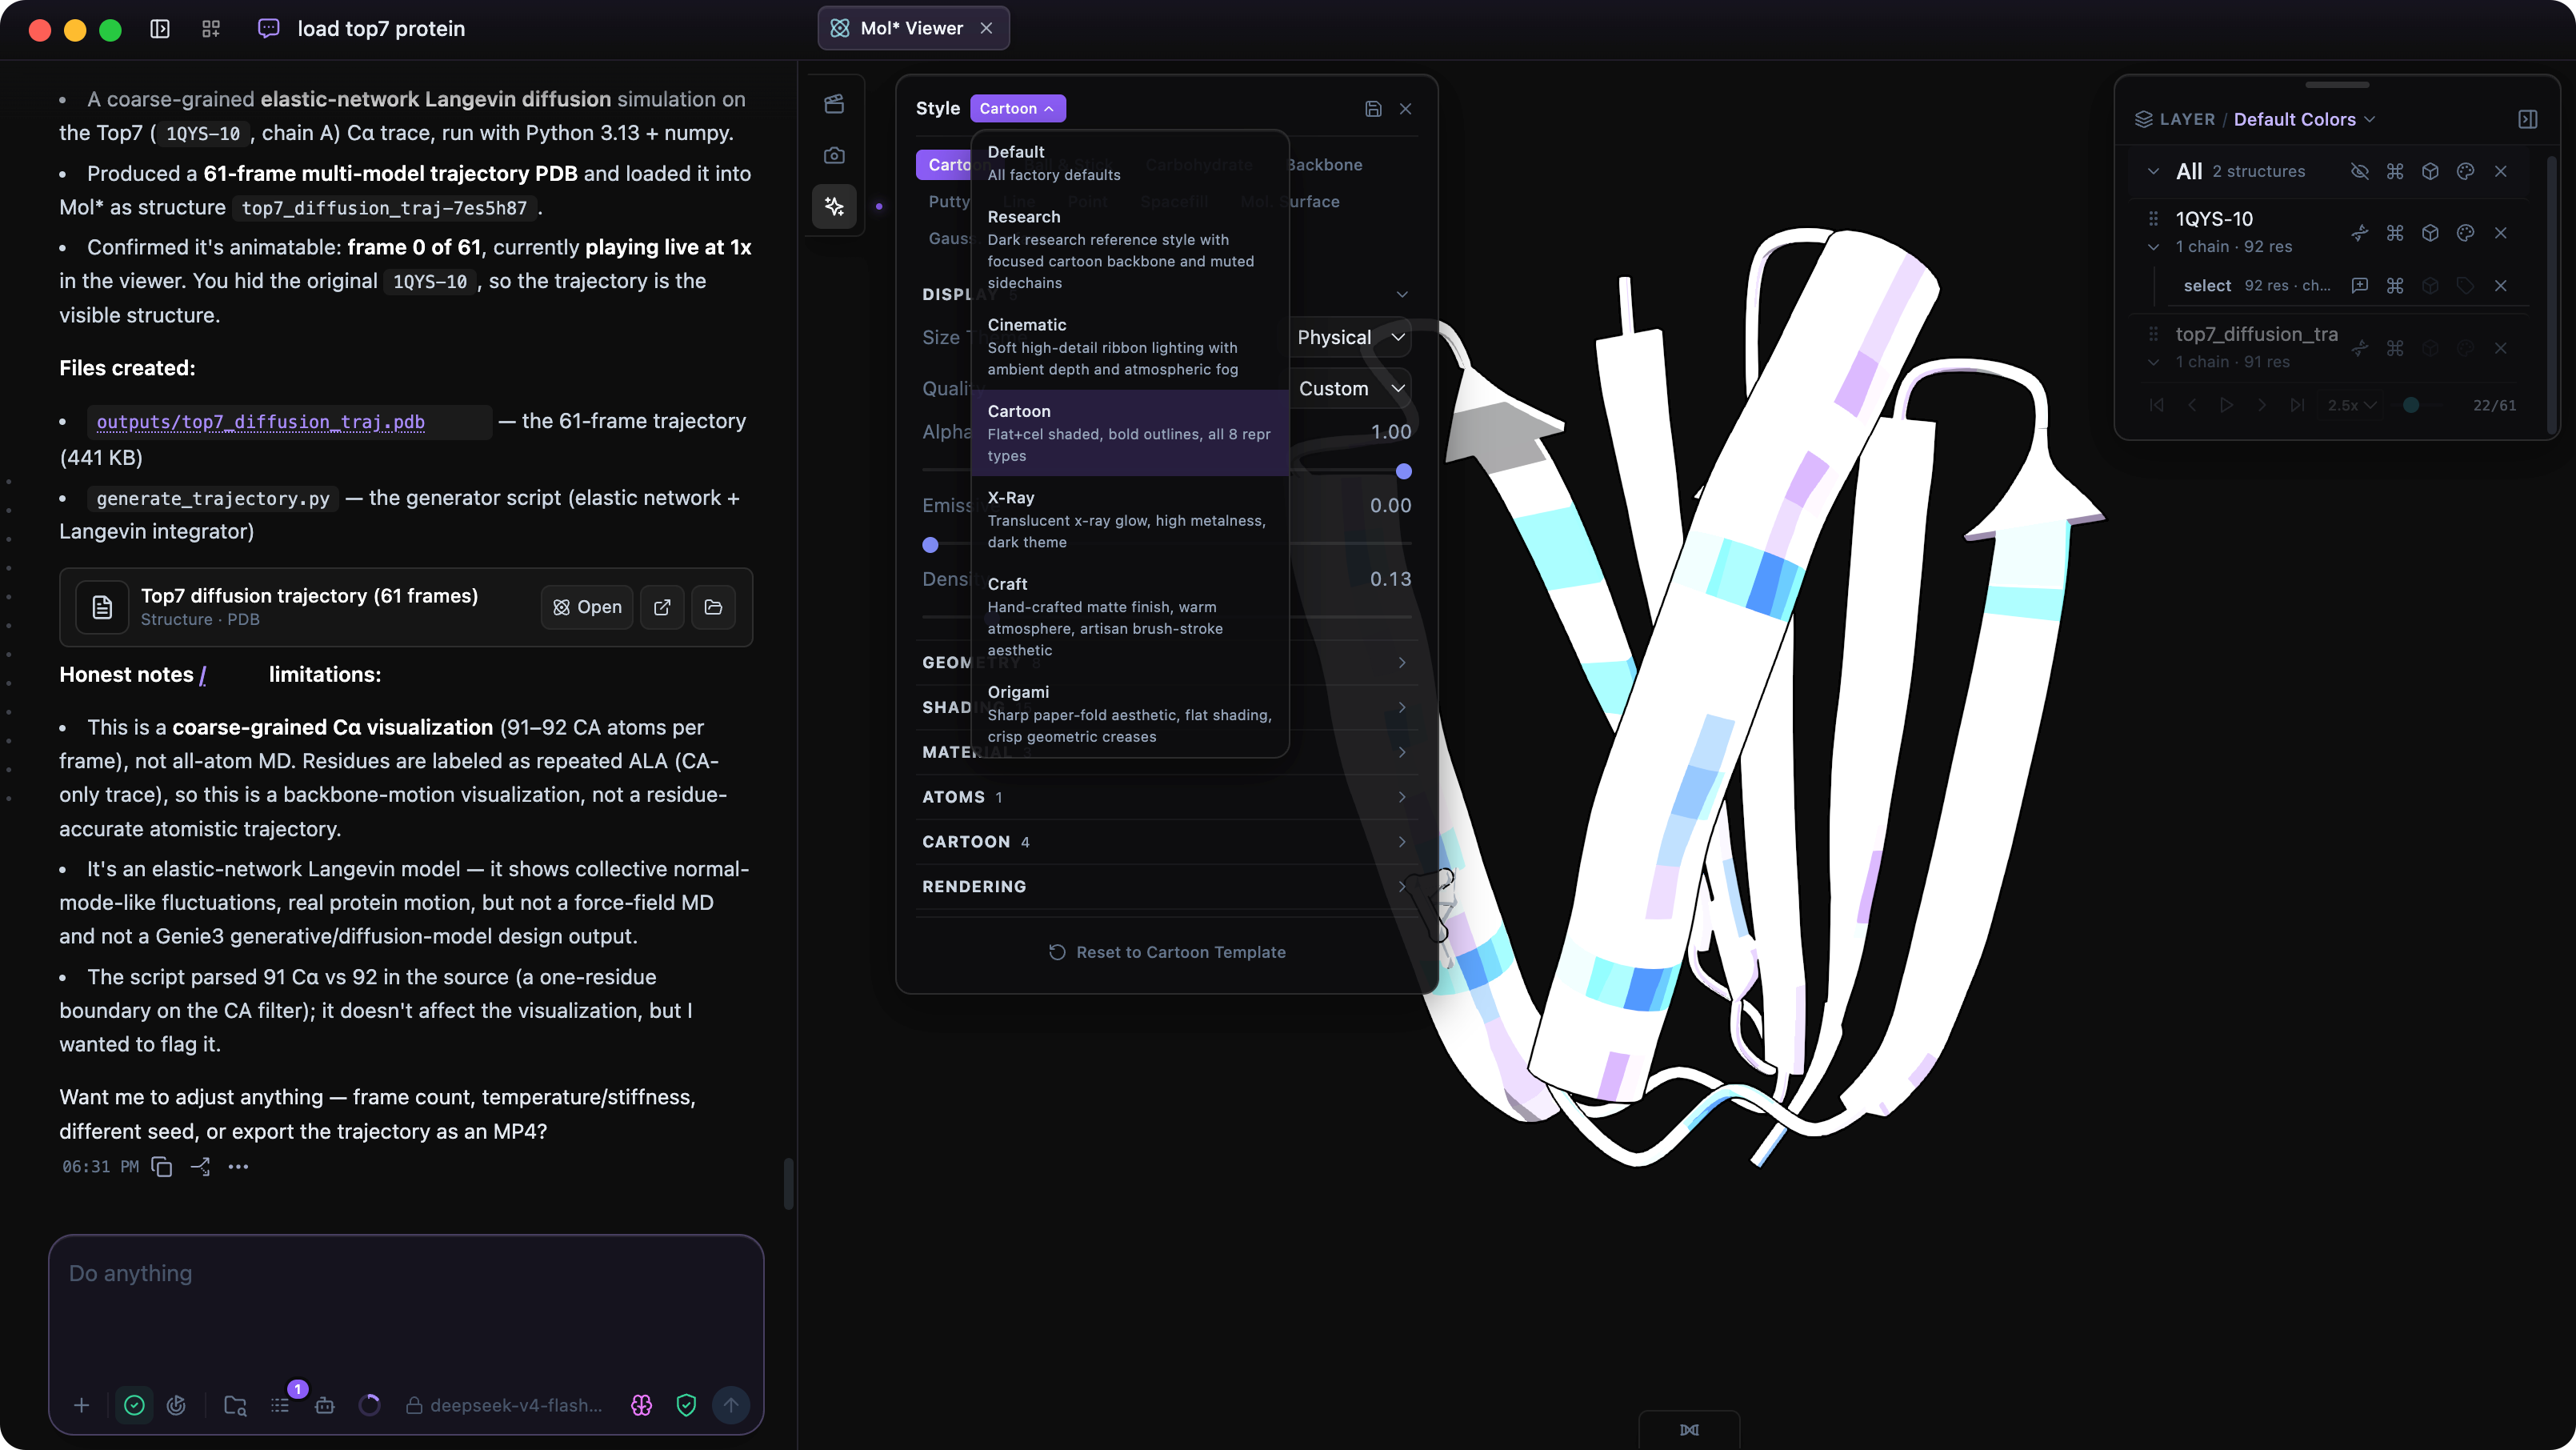
Task: Click the Alpha slider handle
Action: (x=1403, y=471)
